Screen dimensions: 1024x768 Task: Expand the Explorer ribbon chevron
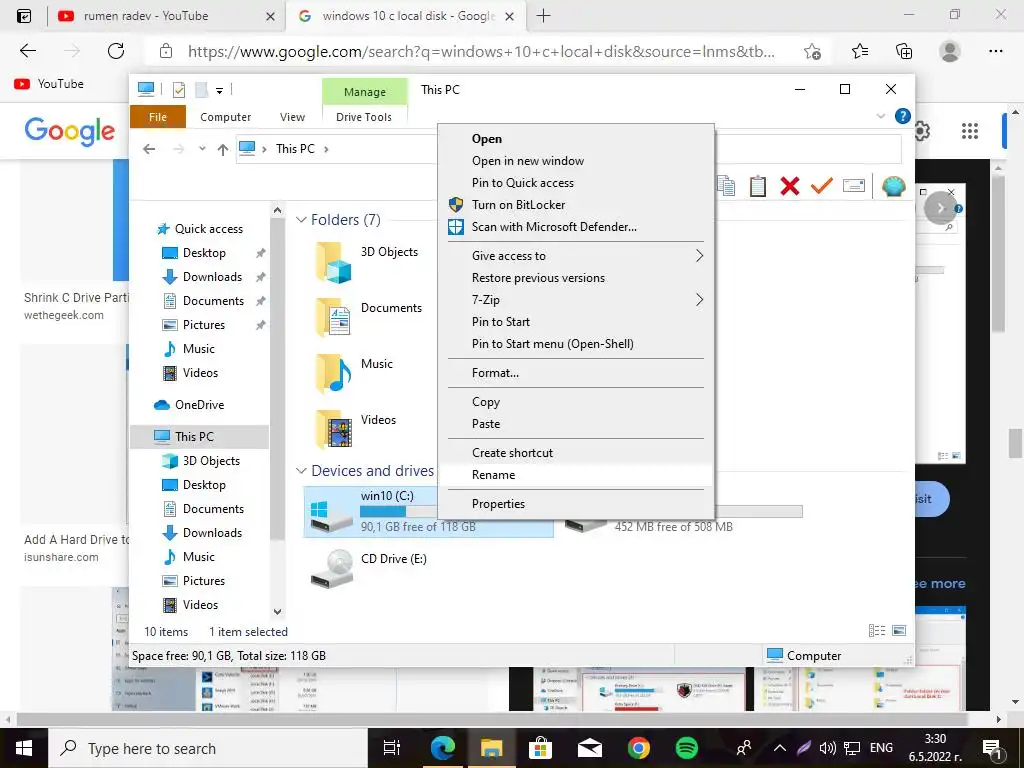click(880, 116)
